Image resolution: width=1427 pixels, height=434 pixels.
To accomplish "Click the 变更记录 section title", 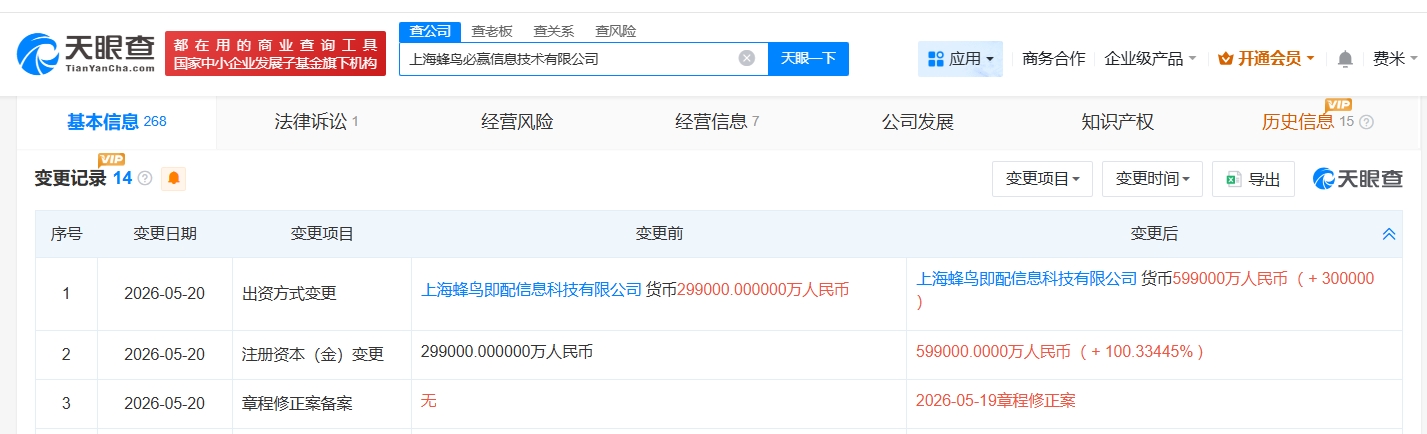I will (x=70, y=178).
